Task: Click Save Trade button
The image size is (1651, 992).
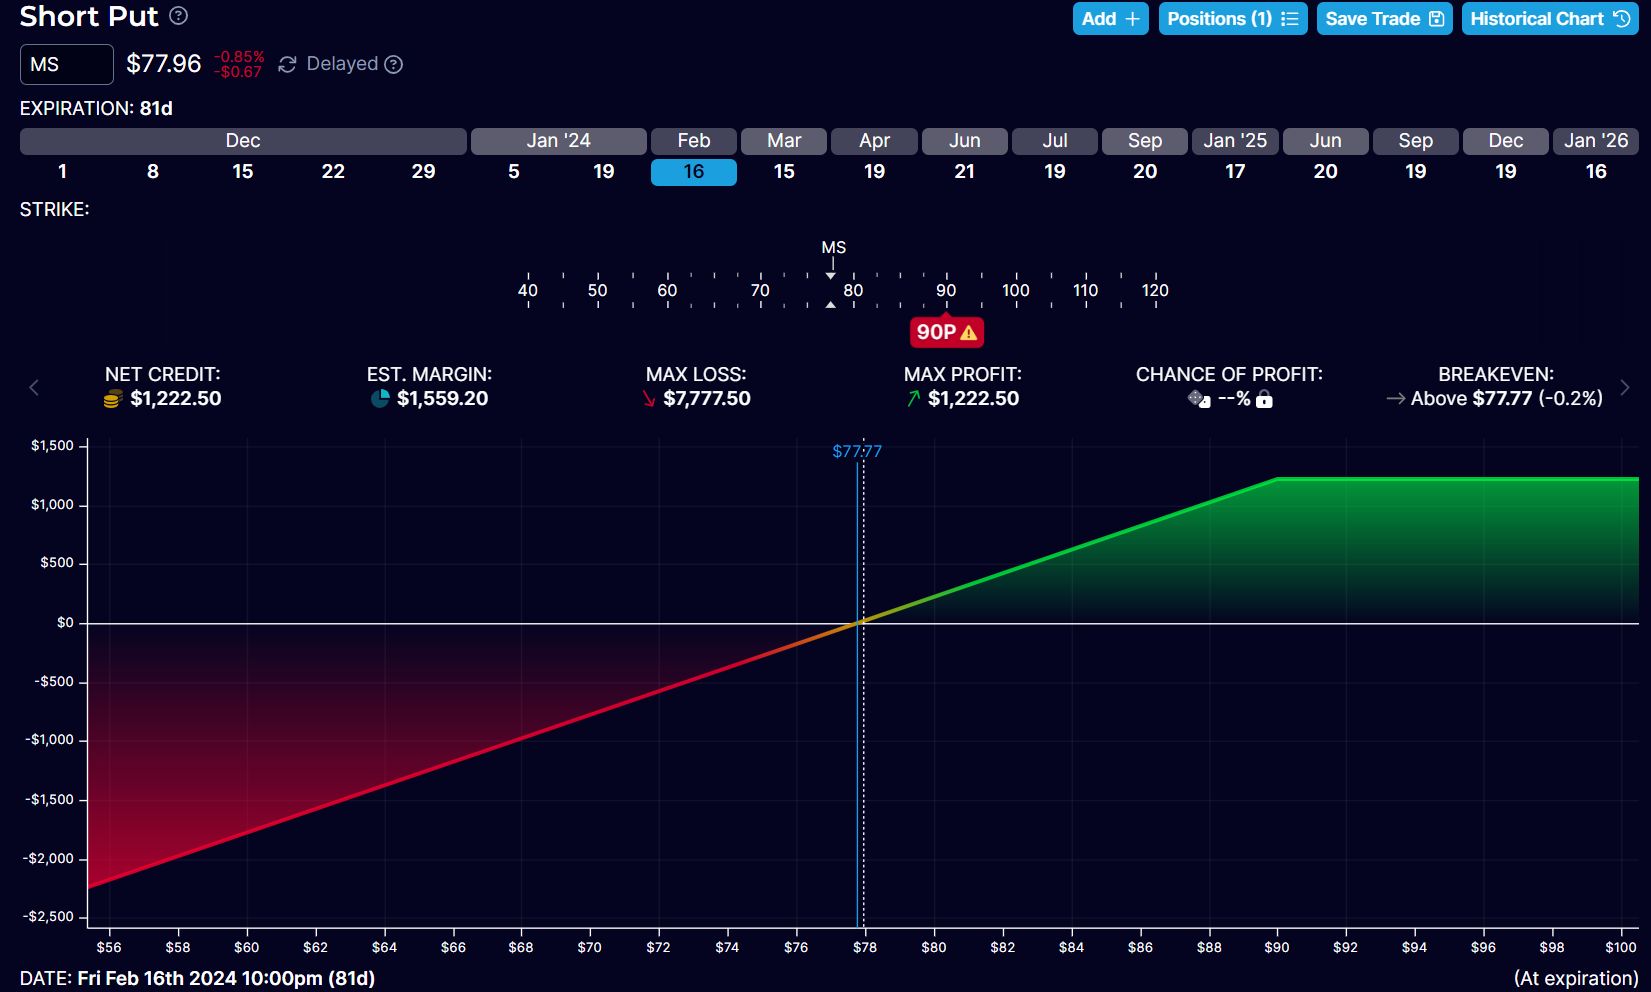Action: point(1385,19)
